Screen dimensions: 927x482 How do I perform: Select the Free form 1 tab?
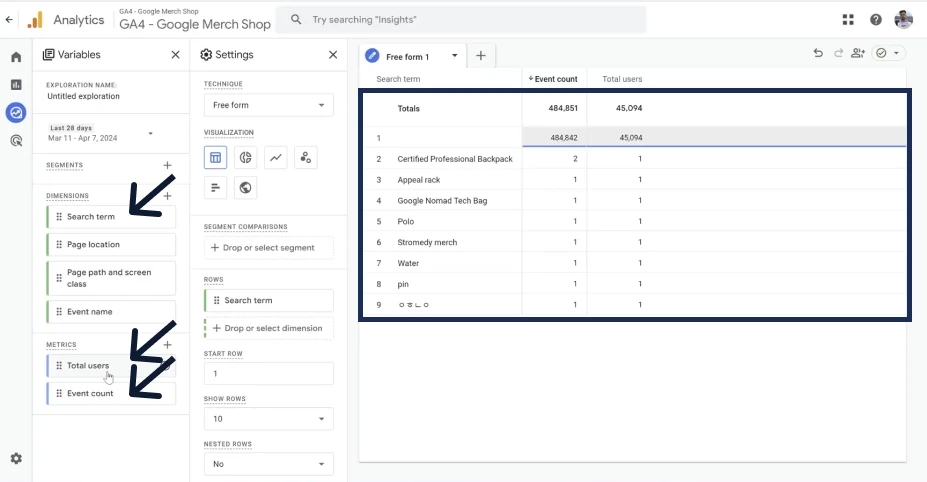point(407,57)
